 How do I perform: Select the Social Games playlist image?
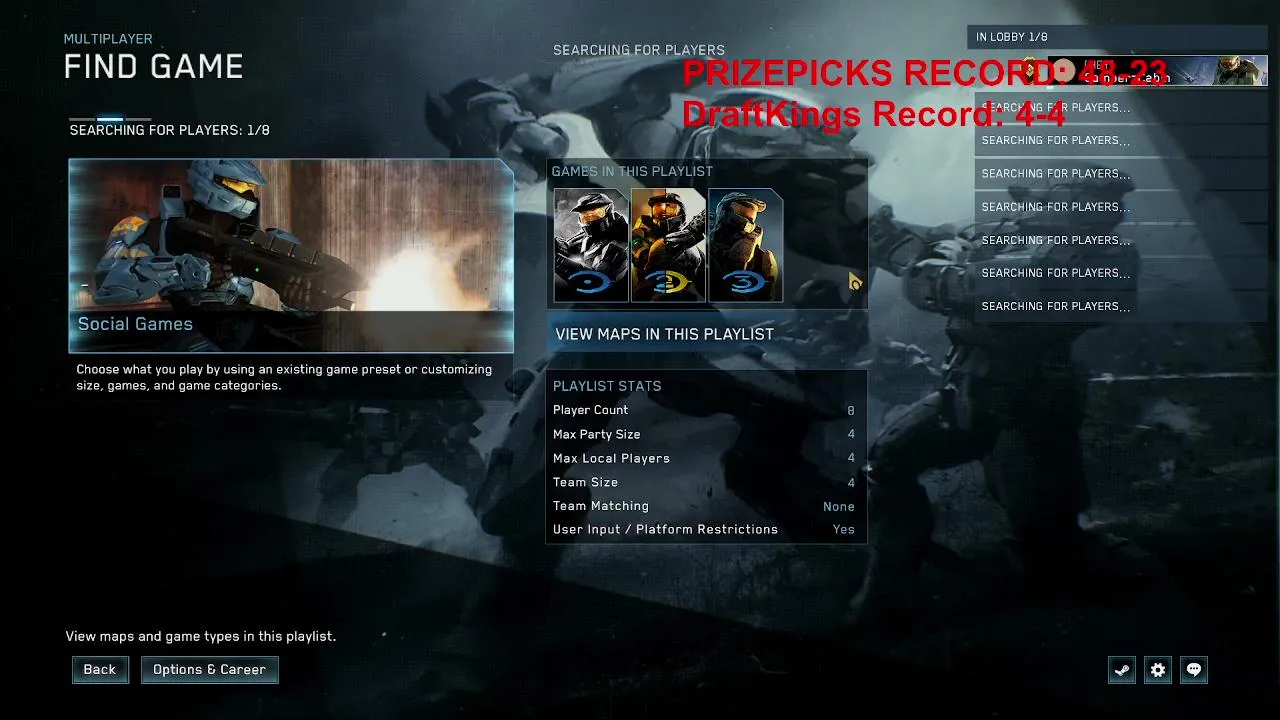click(291, 256)
